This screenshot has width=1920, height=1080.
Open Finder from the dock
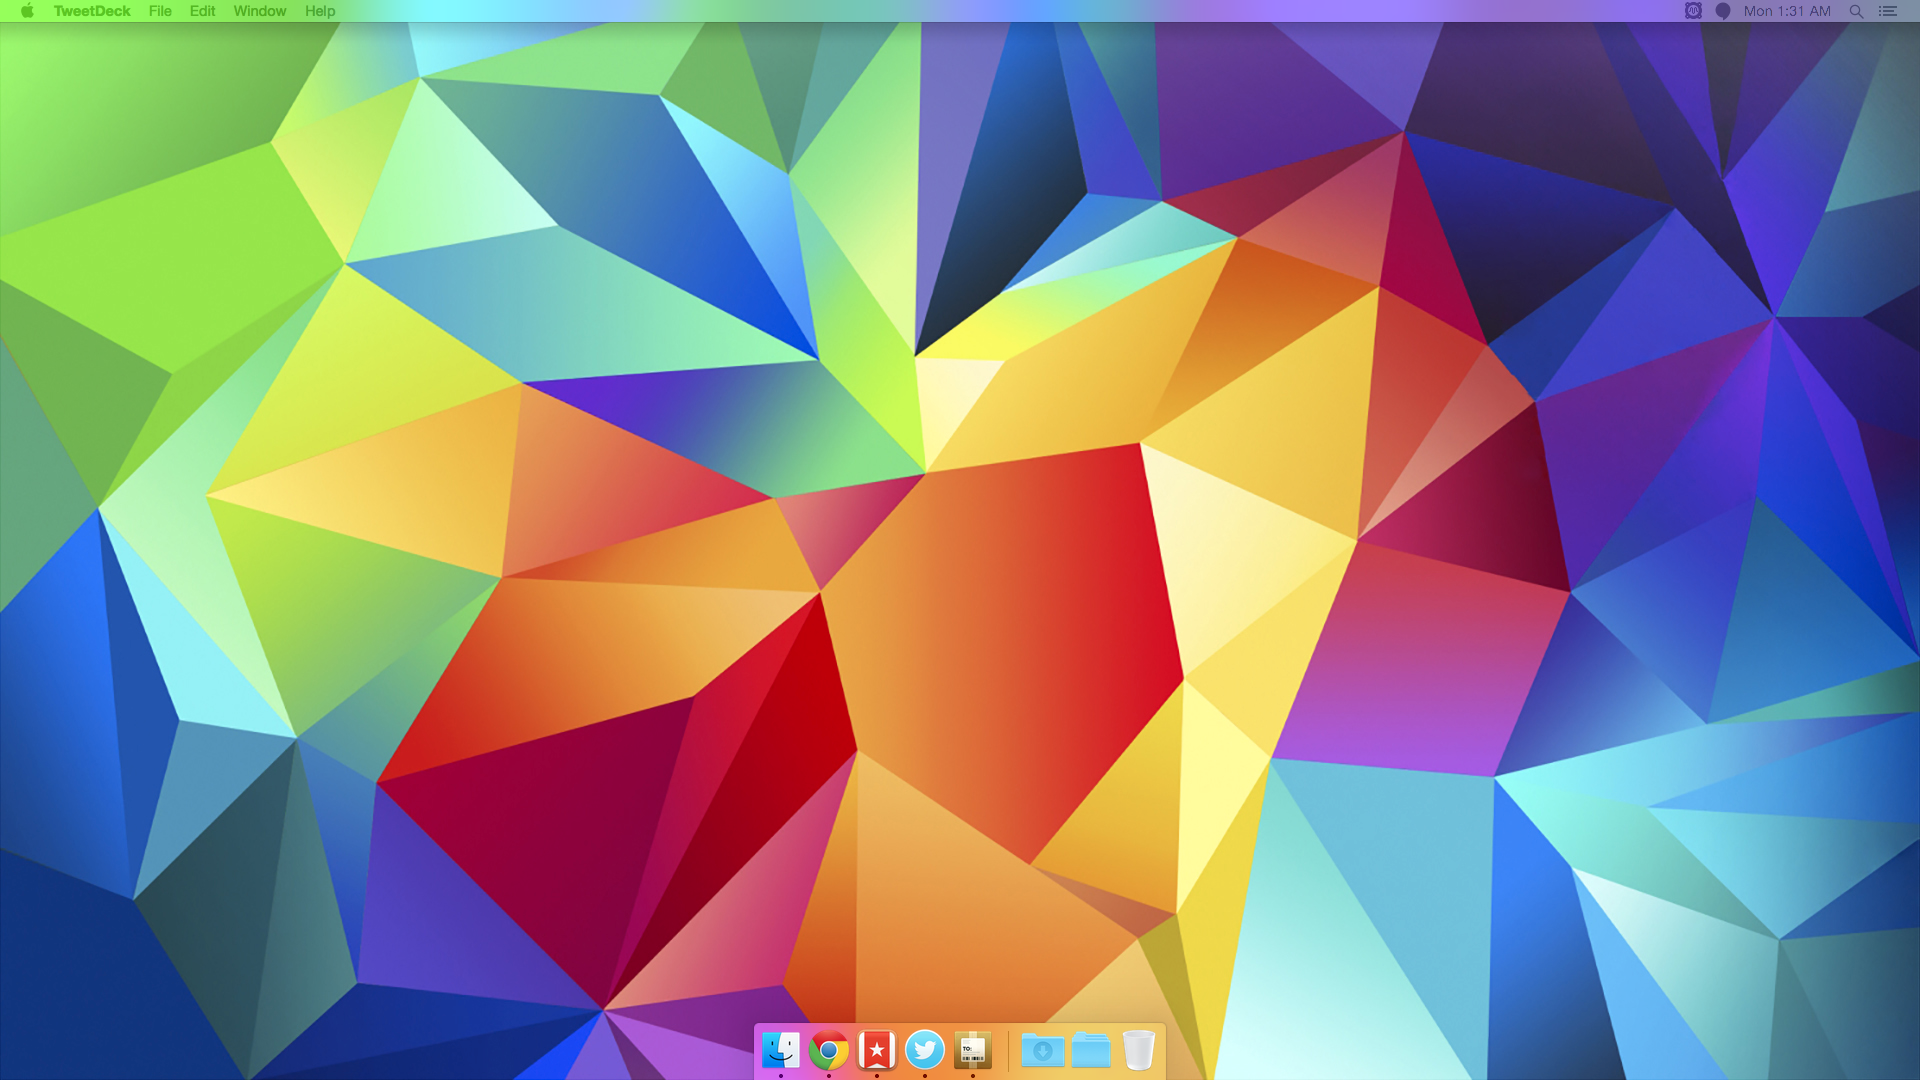tap(780, 1050)
